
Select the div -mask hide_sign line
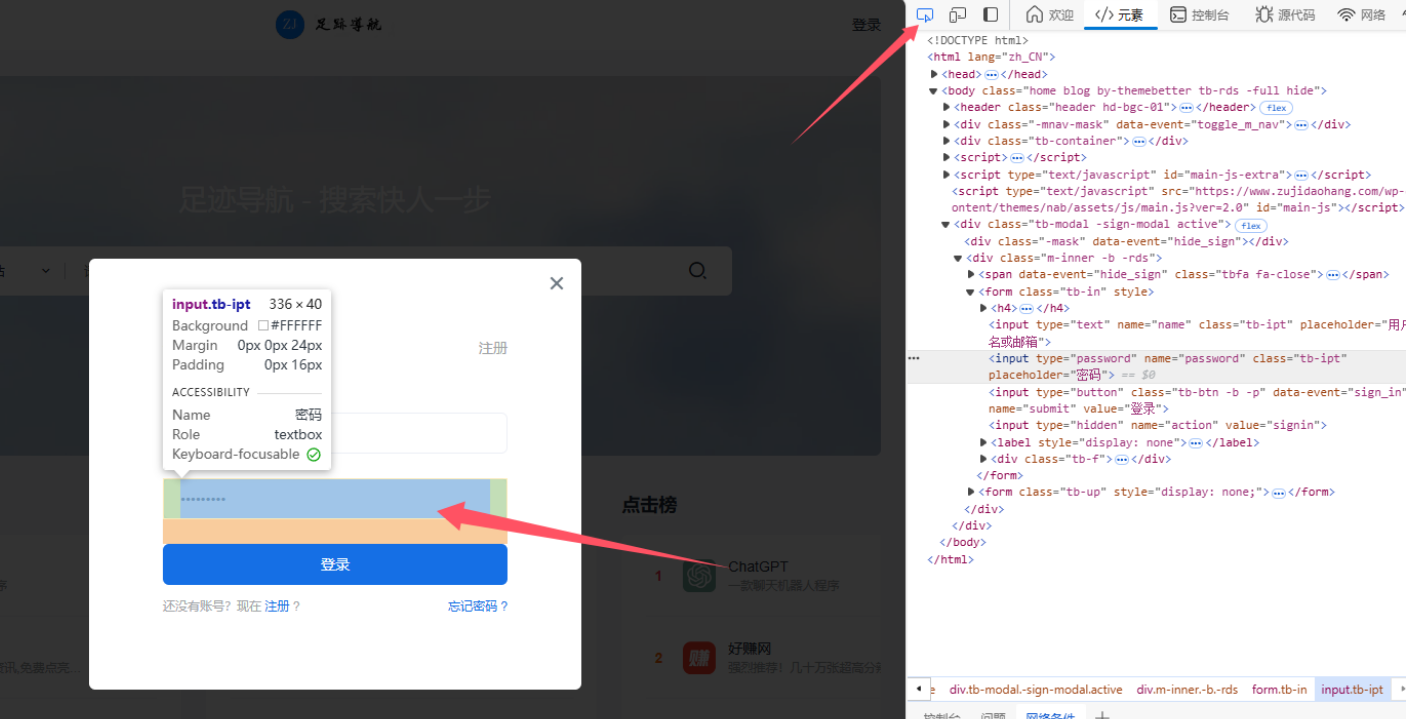click(1126, 241)
